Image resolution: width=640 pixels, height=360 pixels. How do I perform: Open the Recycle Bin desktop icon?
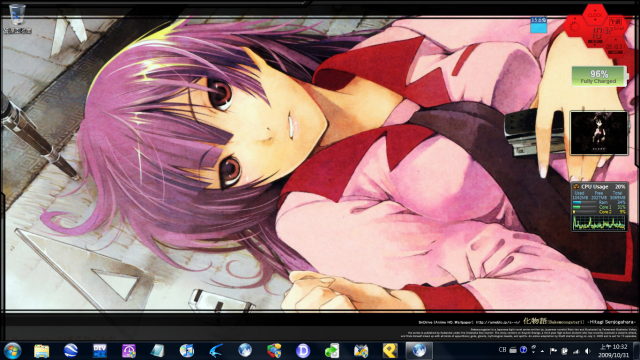(x=16, y=18)
